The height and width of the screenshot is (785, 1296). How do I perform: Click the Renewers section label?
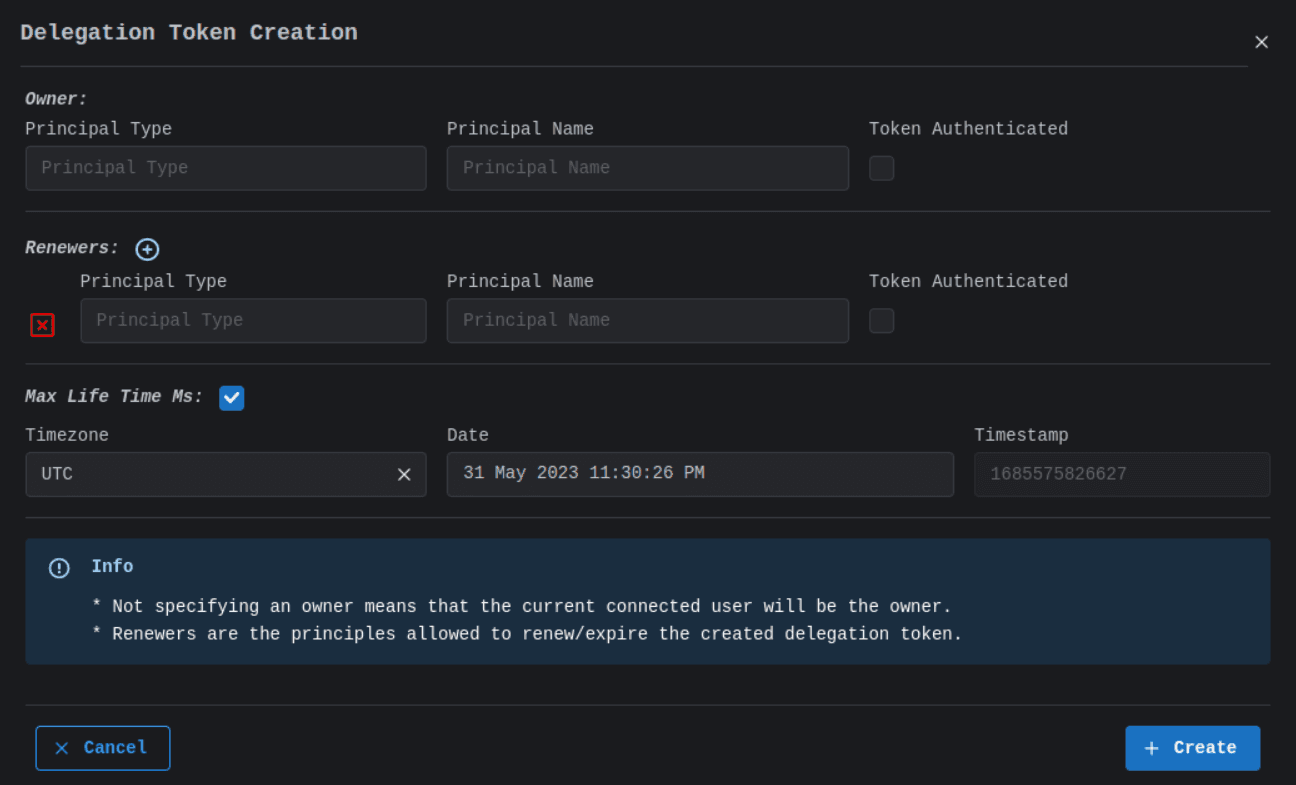point(72,248)
